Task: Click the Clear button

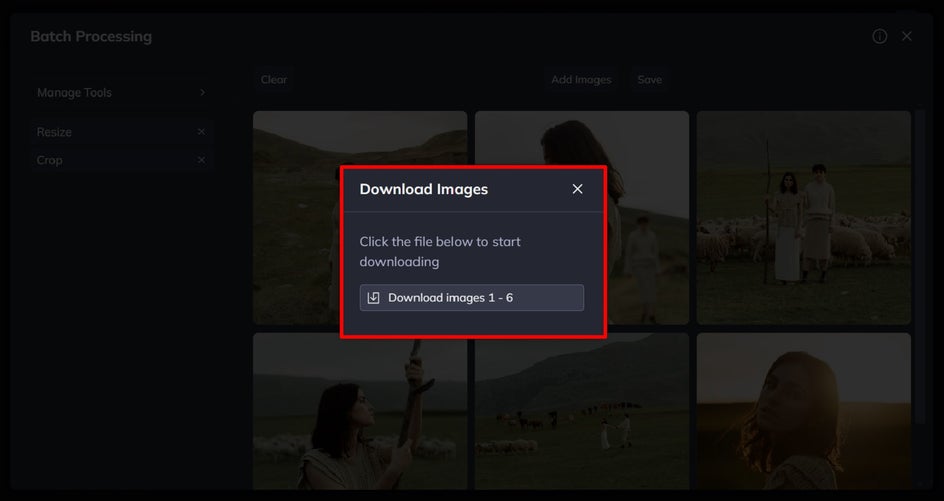Action: click(274, 79)
